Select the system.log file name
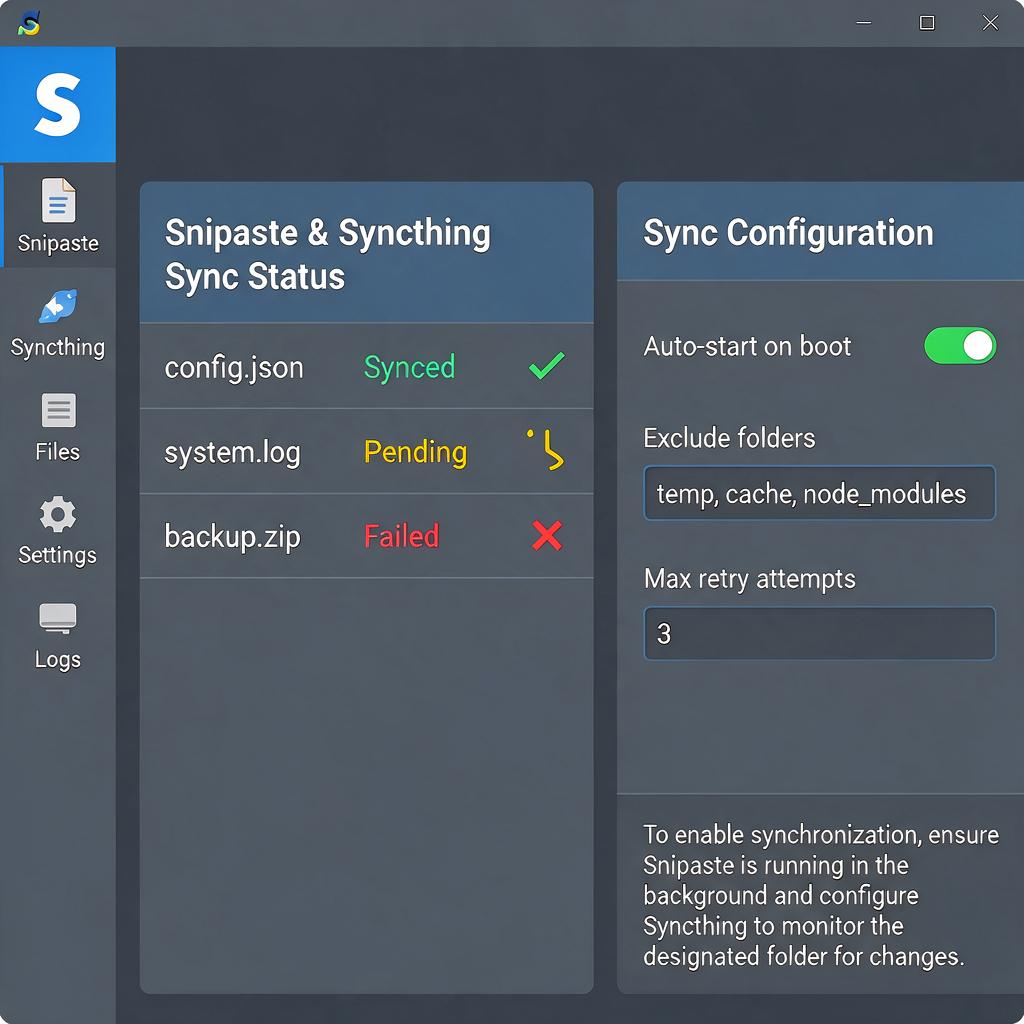 [x=232, y=453]
